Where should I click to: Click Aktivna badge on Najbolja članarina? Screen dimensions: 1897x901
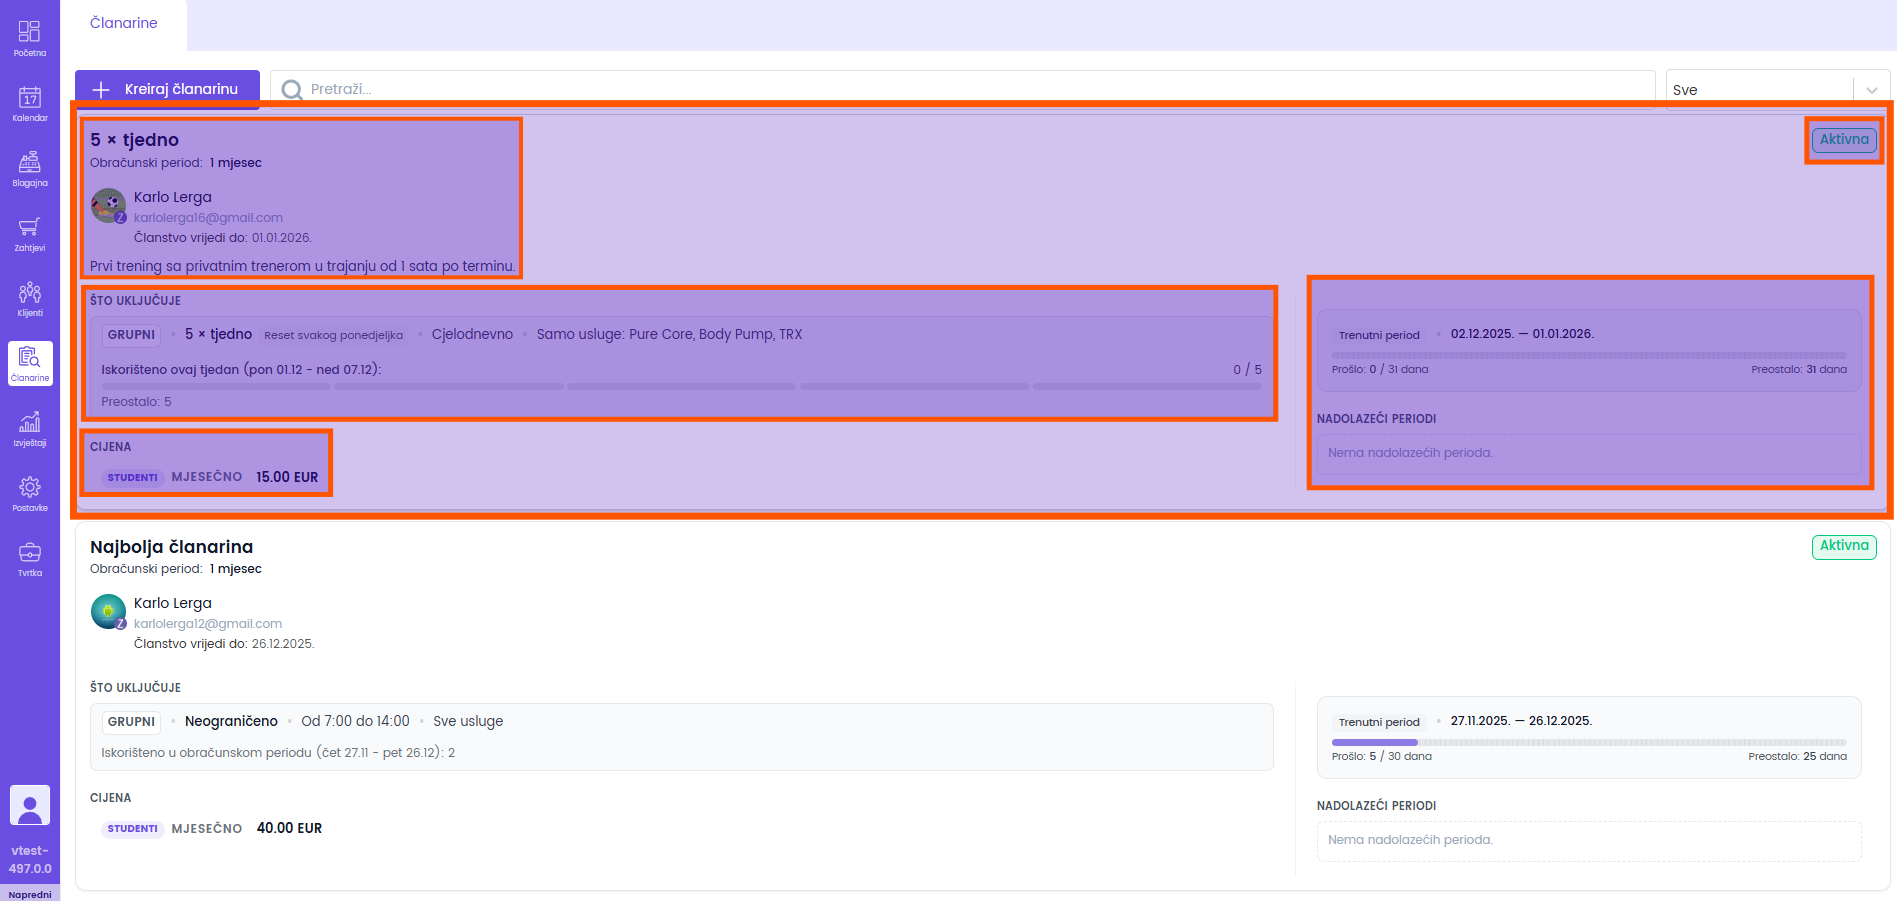1843,546
